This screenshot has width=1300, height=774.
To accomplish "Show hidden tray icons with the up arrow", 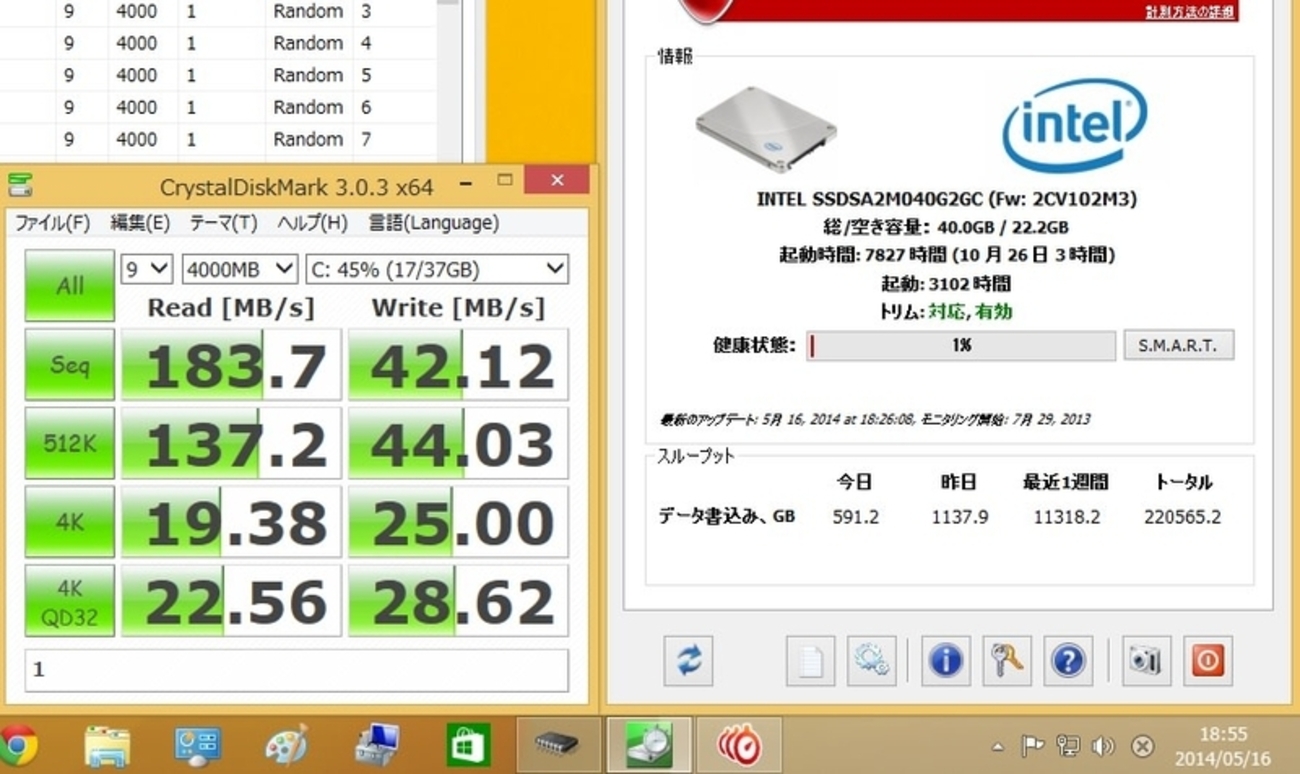I will [x=997, y=747].
